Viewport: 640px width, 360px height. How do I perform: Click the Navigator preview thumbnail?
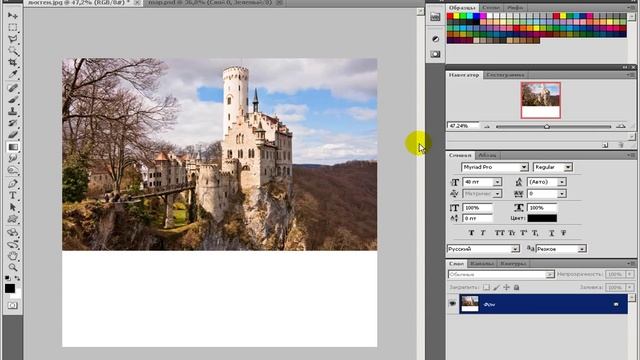[x=540, y=100]
